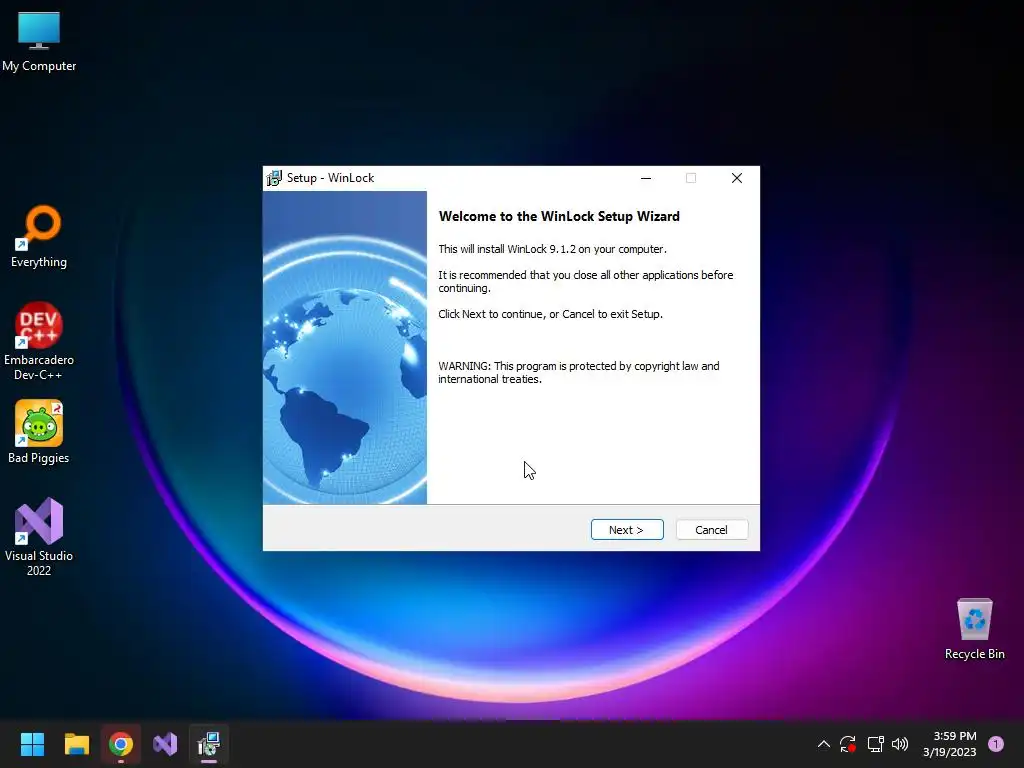Viewport: 1024px width, 768px height.
Task: Open the My Computer desktop icon
Action: (x=39, y=42)
